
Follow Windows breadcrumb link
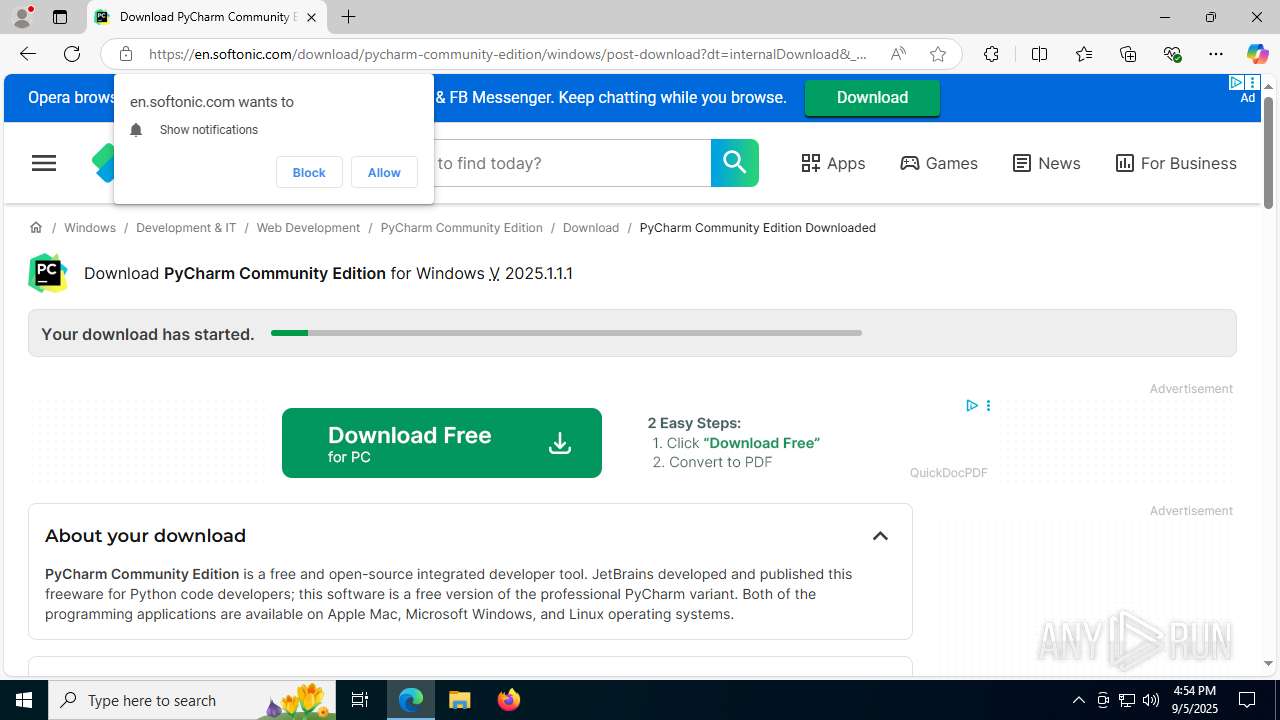90,228
